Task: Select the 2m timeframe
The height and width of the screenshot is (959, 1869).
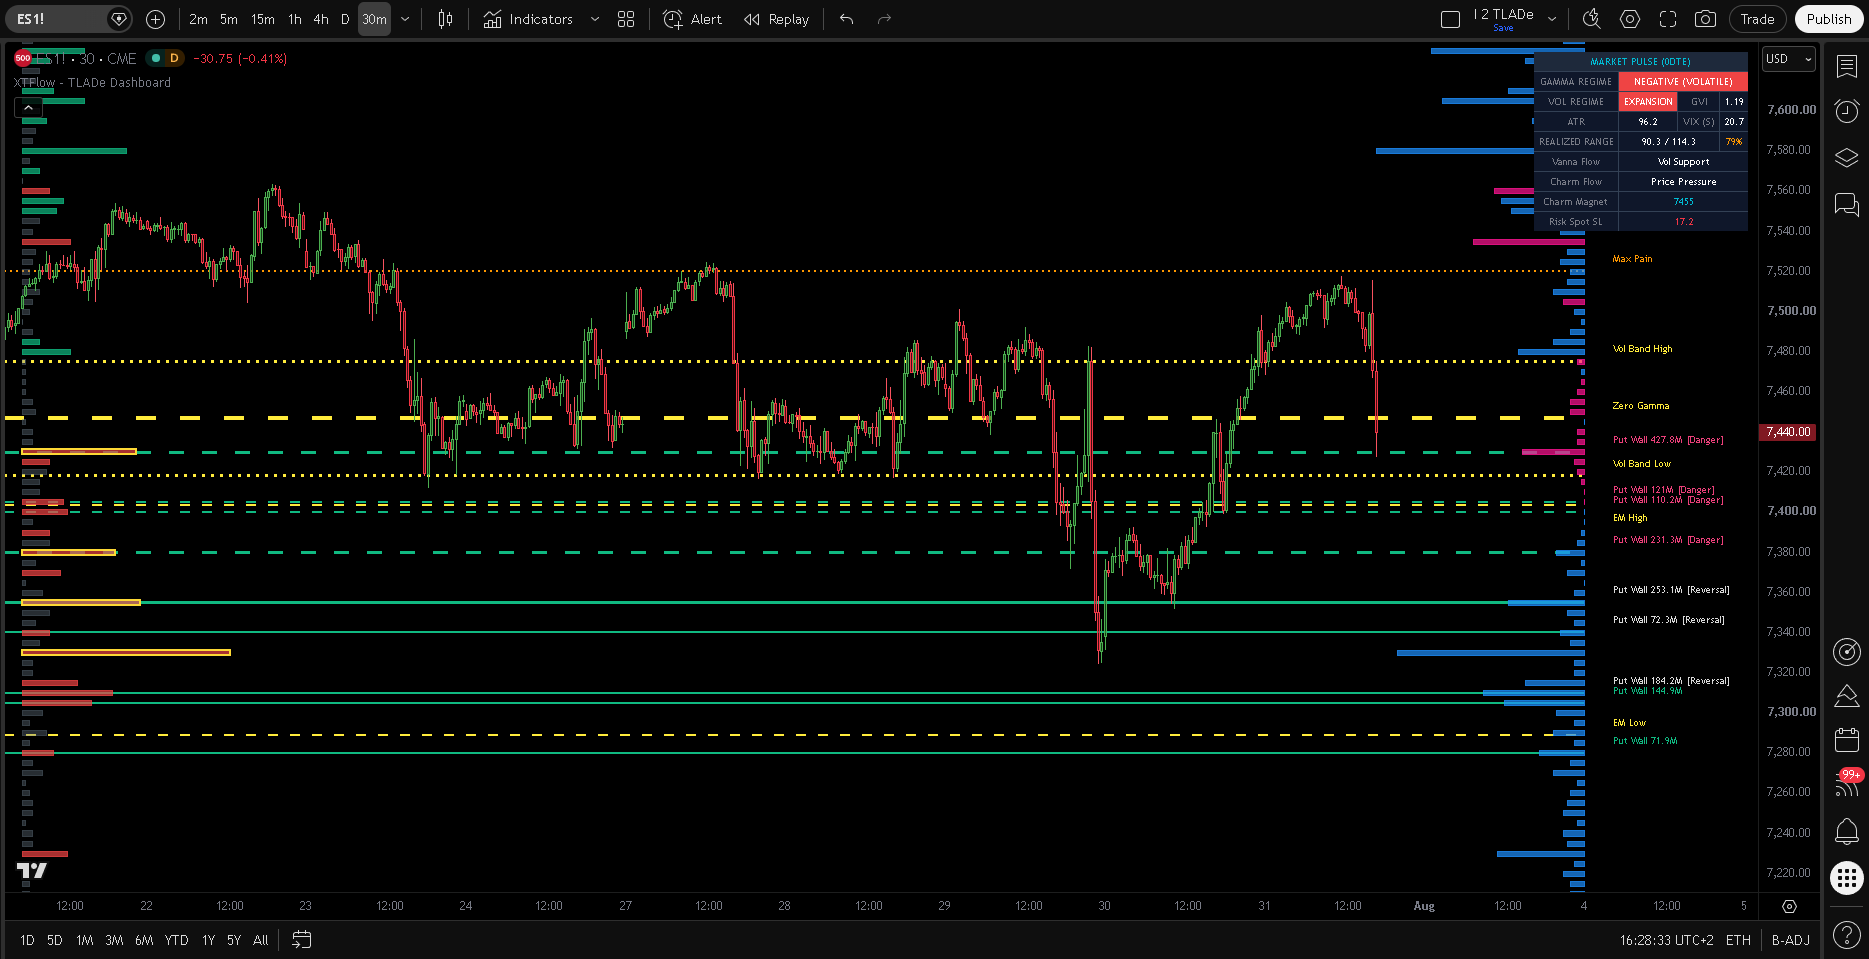Action: pos(198,19)
